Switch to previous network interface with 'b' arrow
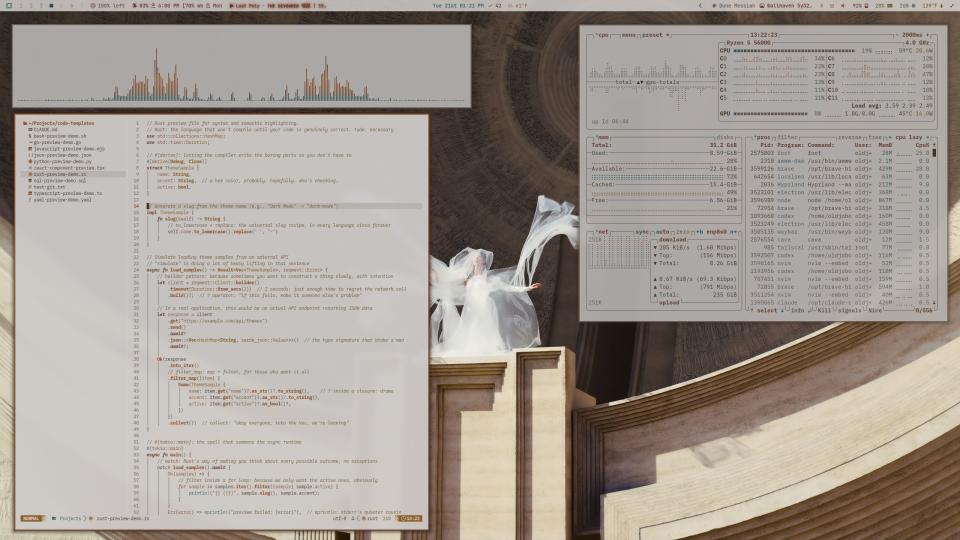The image size is (960, 540). click(x=700, y=231)
